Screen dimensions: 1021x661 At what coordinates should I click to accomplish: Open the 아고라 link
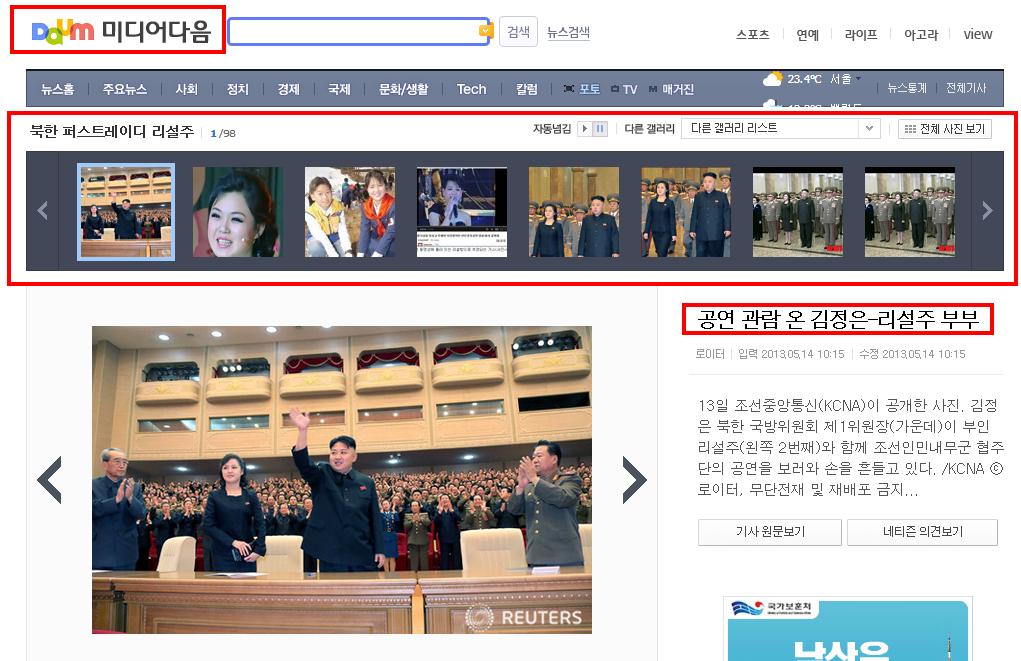coord(921,35)
